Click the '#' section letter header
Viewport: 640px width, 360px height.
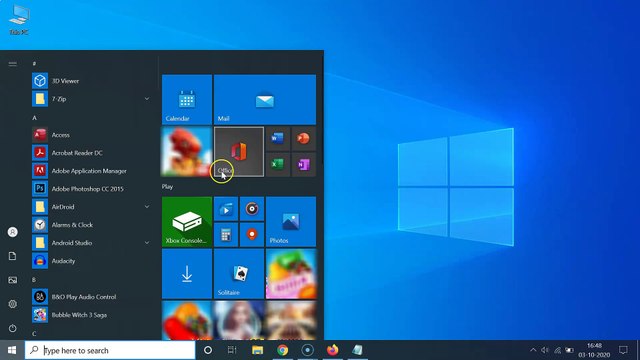[x=34, y=64]
